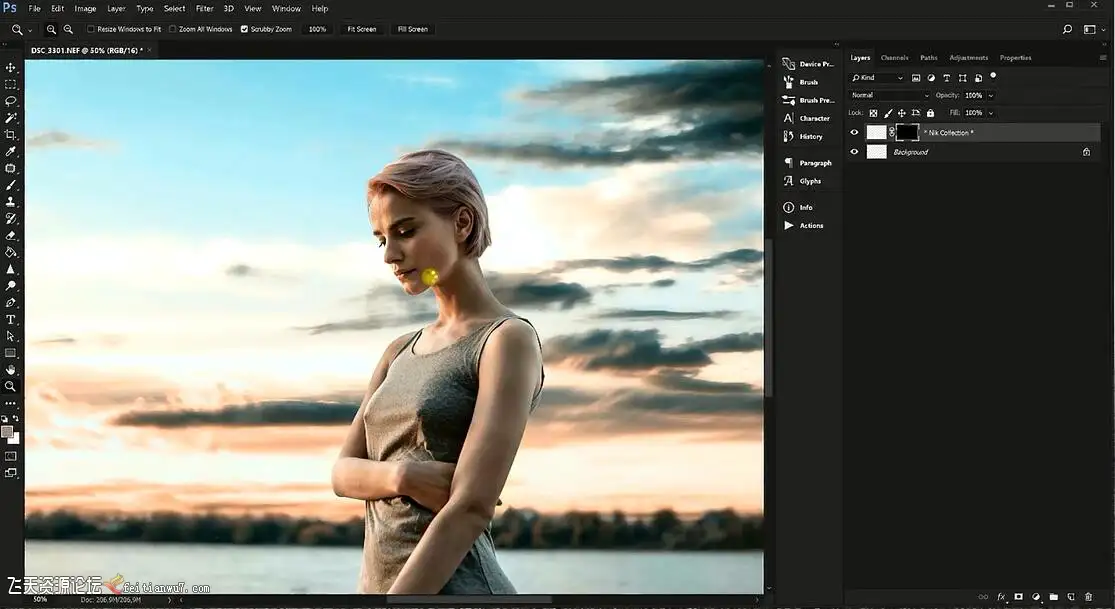Image resolution: width=1115 pixels, height=609 pixels.
Task: Switch to the Channels tab
Action: click(x=894, y=58)
